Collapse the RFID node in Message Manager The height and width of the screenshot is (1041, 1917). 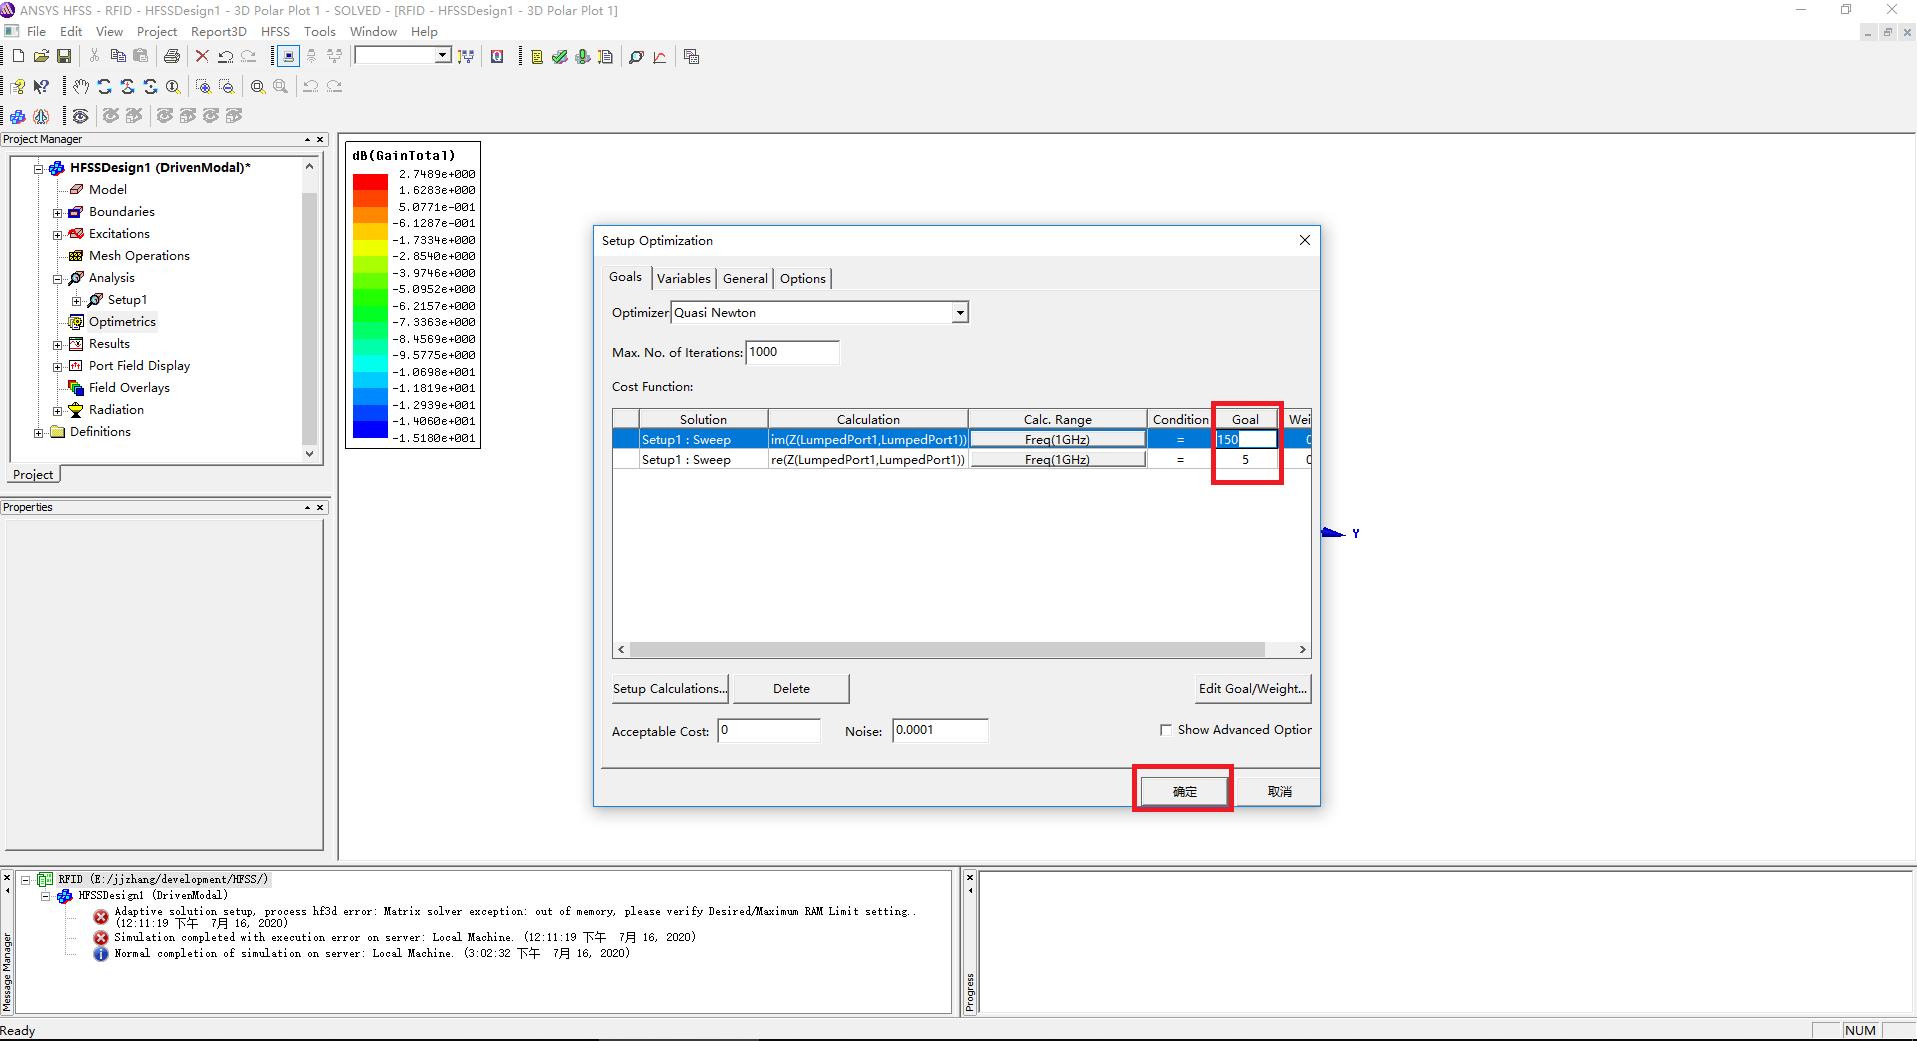[26, 880]
